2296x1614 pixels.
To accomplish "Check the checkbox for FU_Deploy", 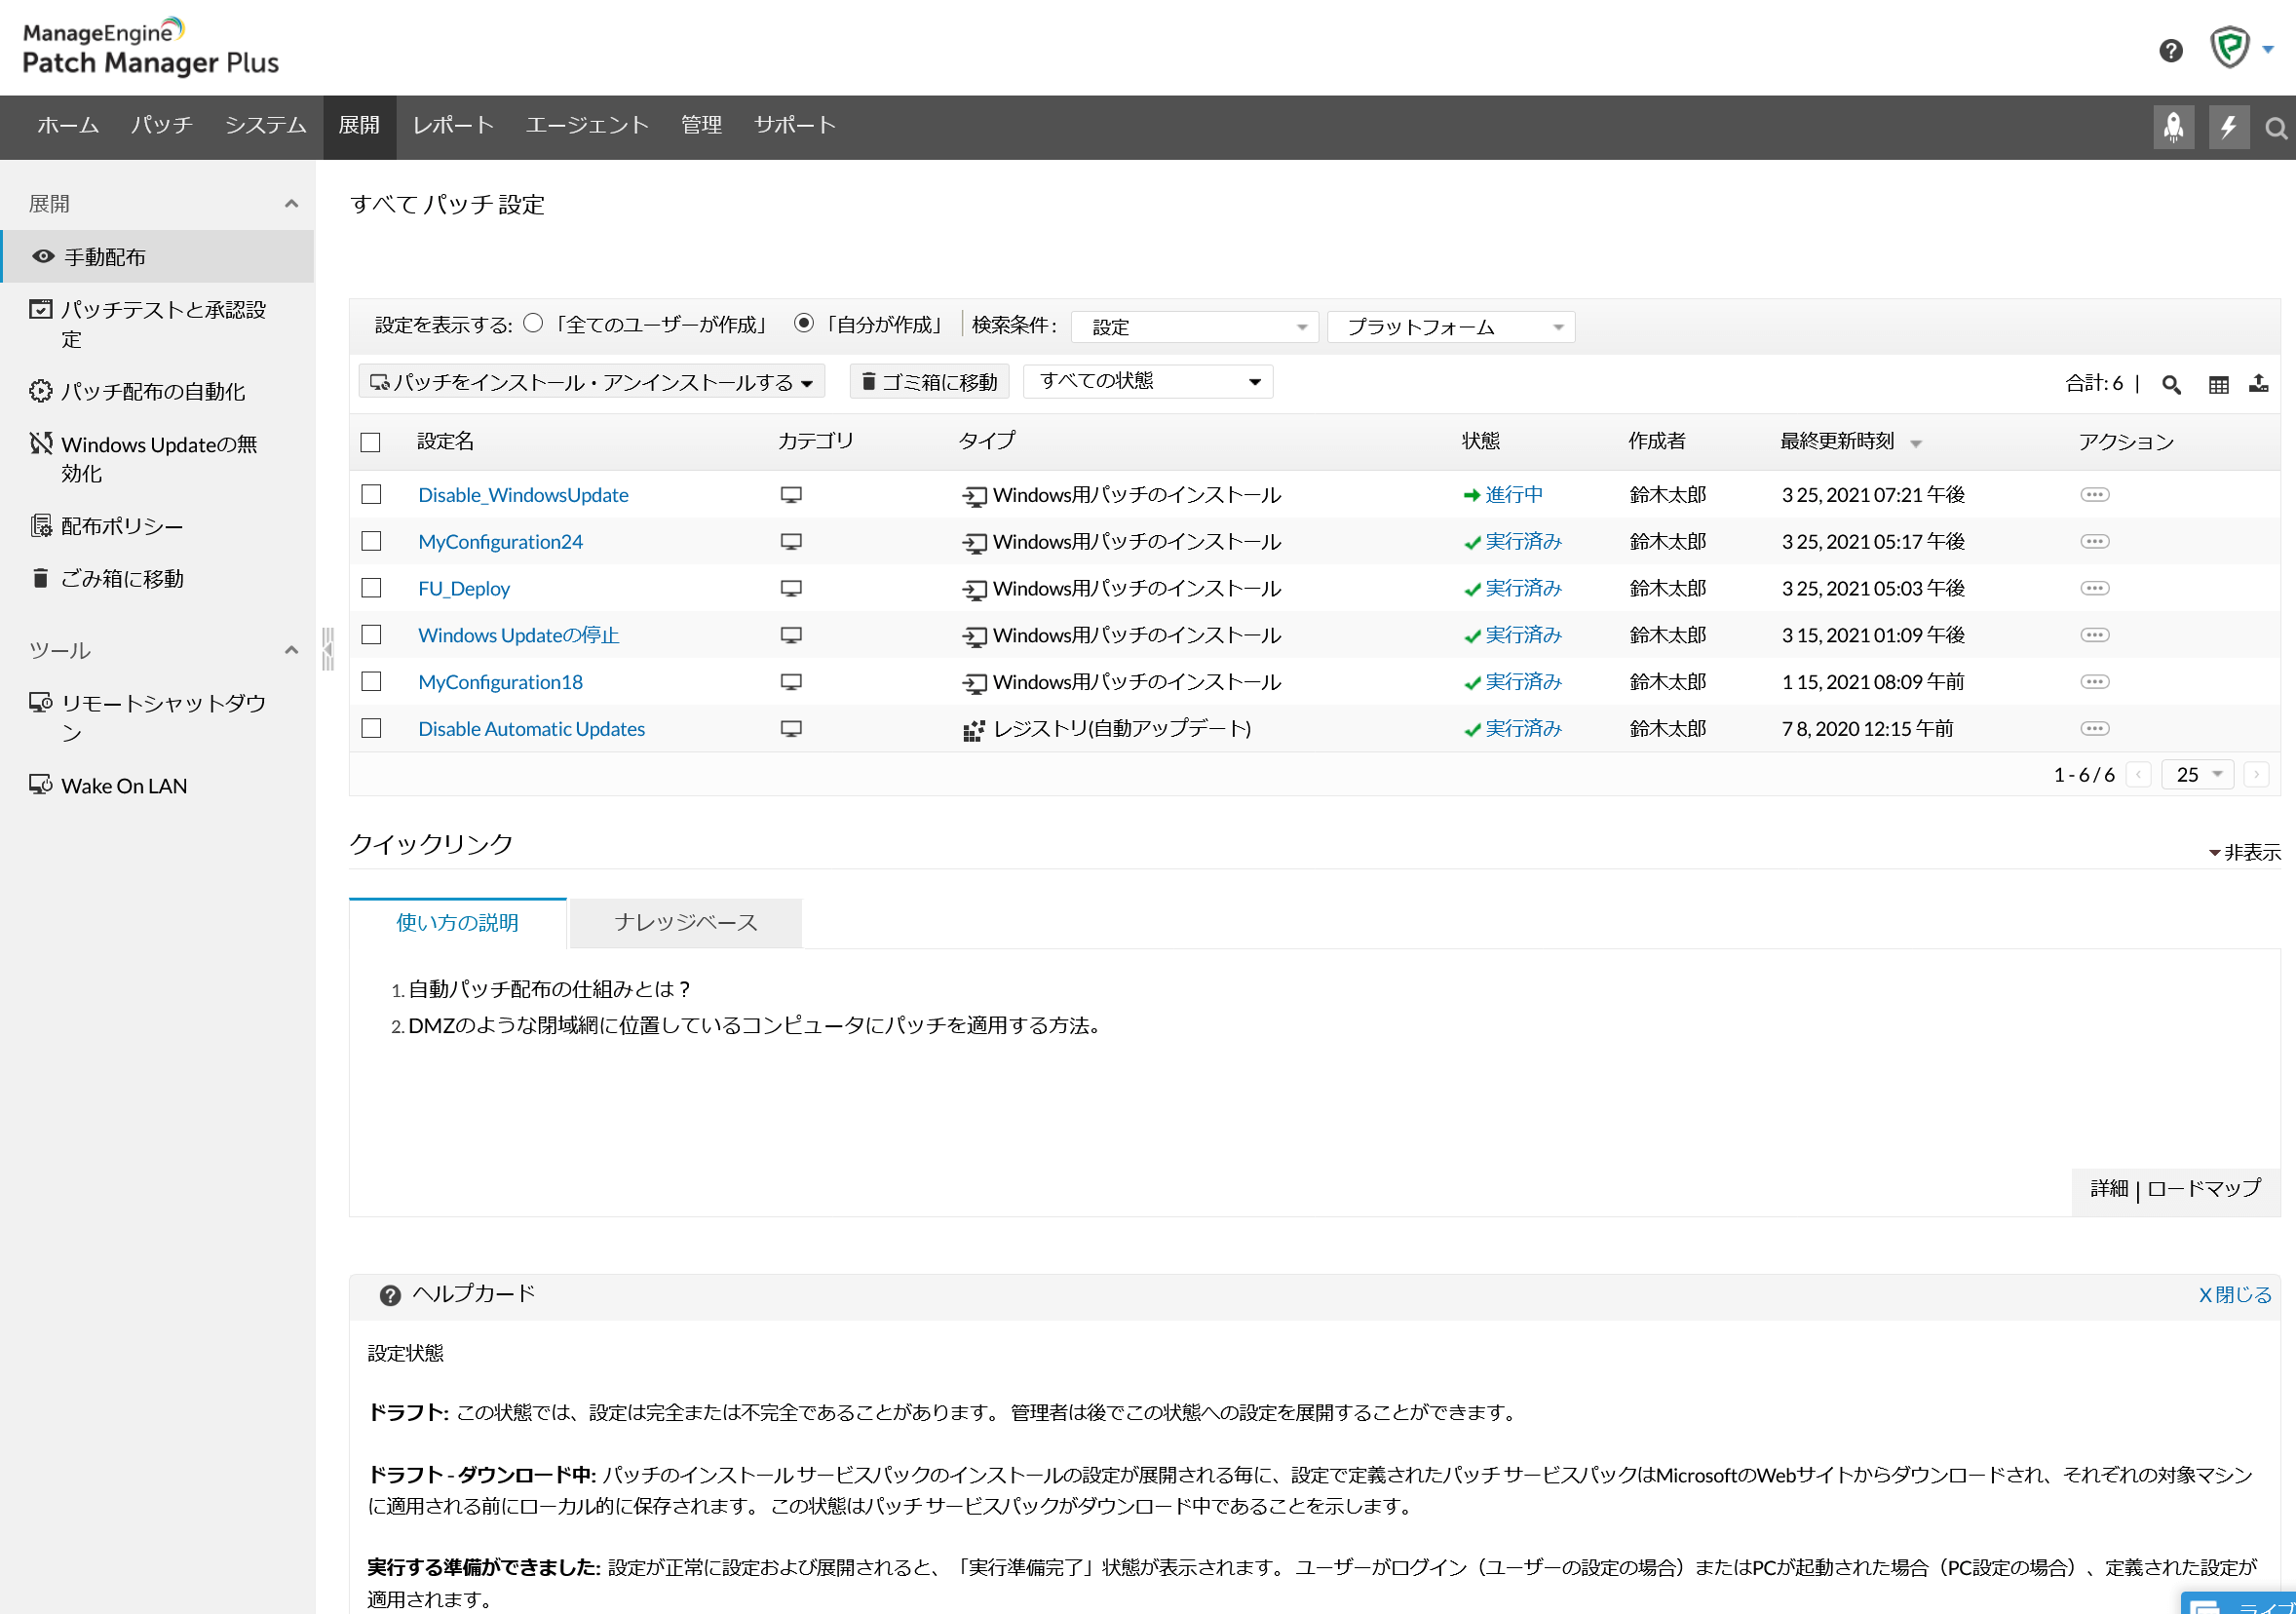I will (371, 588).
